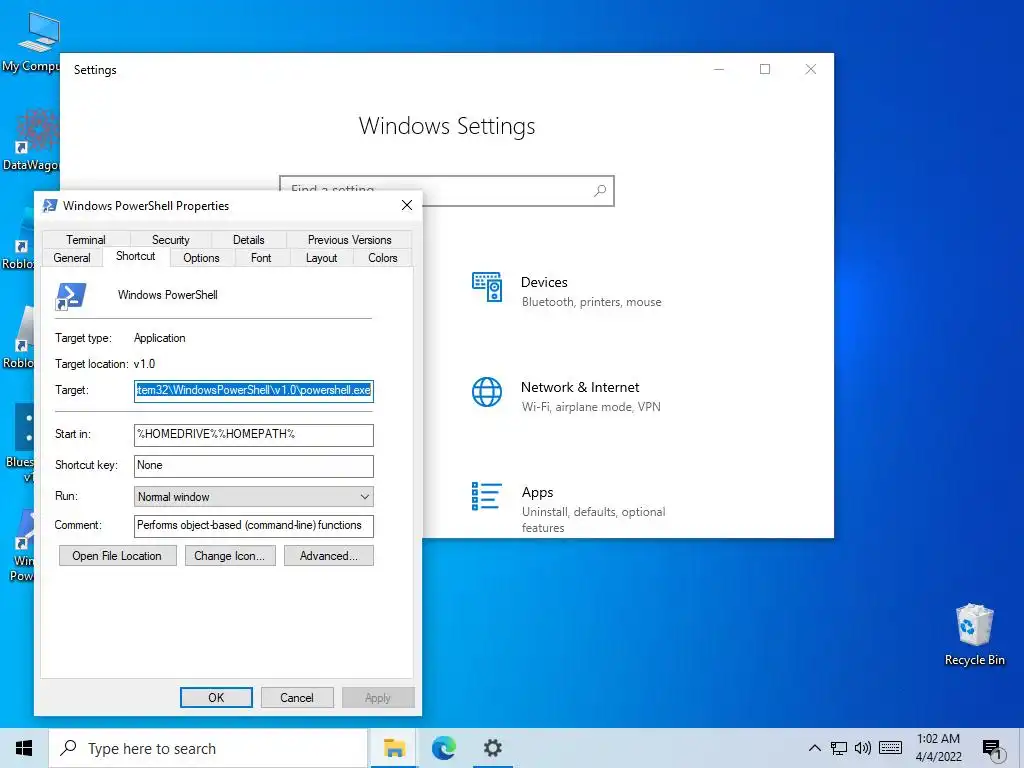
Task: Close the PowerShell Properties dialog
Action: (x=407, y=205)
